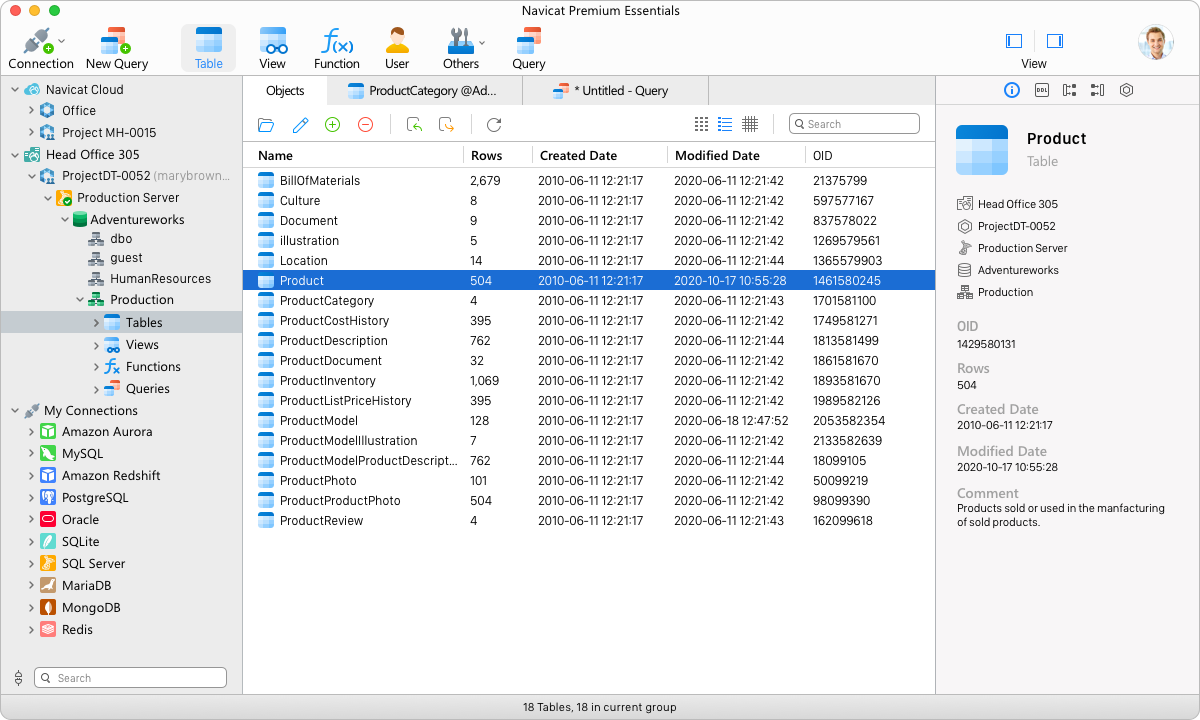Switch object list to icon grid view
This screenshot has height=720, width=1200.
pyautogui.click(x=701, y=124)
